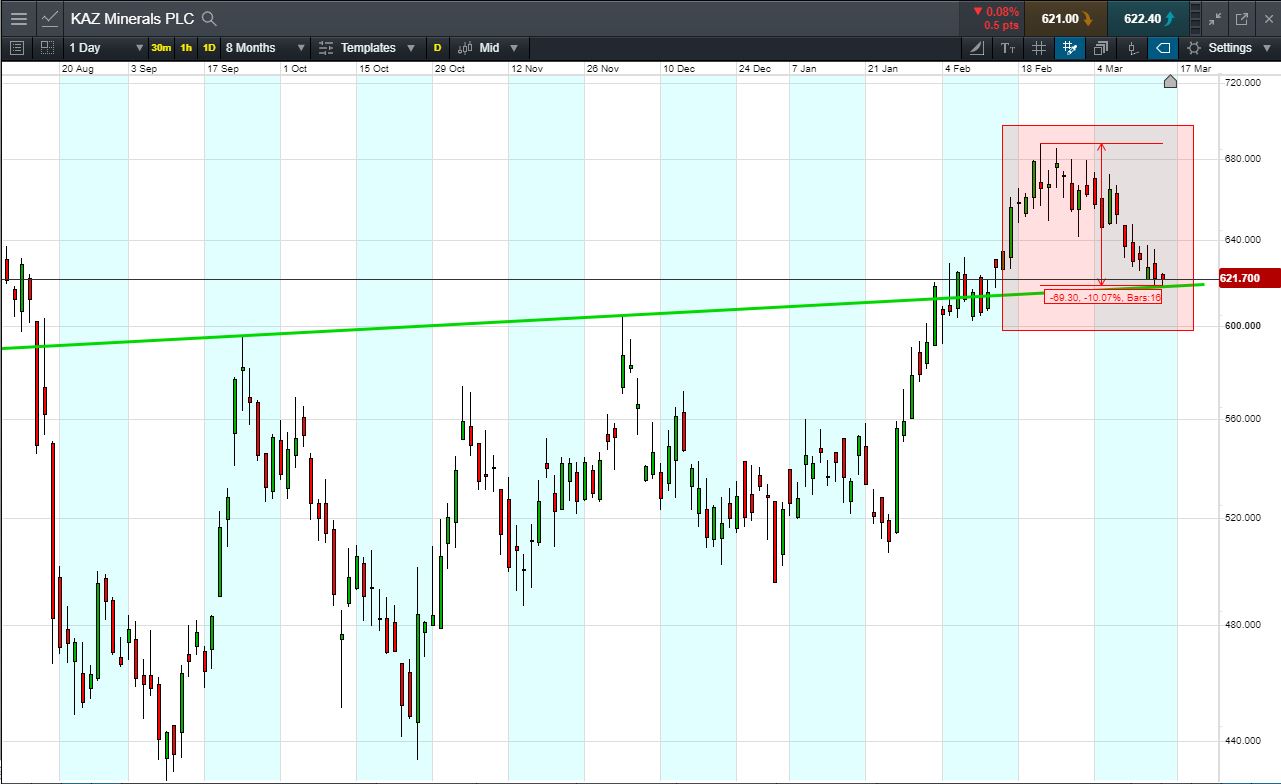Click the 480.000 price axis label
This screenshot has width=1281, height=784.
(x=1244, y=625)
